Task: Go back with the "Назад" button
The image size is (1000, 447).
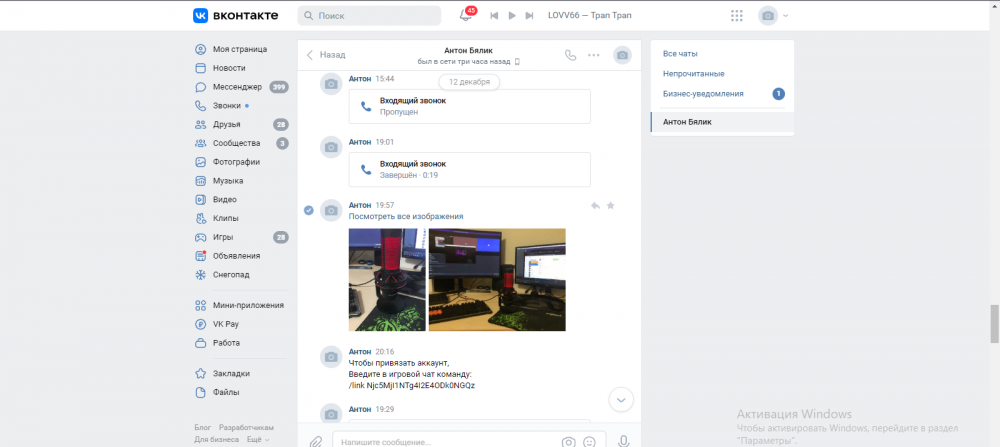Action: pyautogui.click(x=326, y=55)
